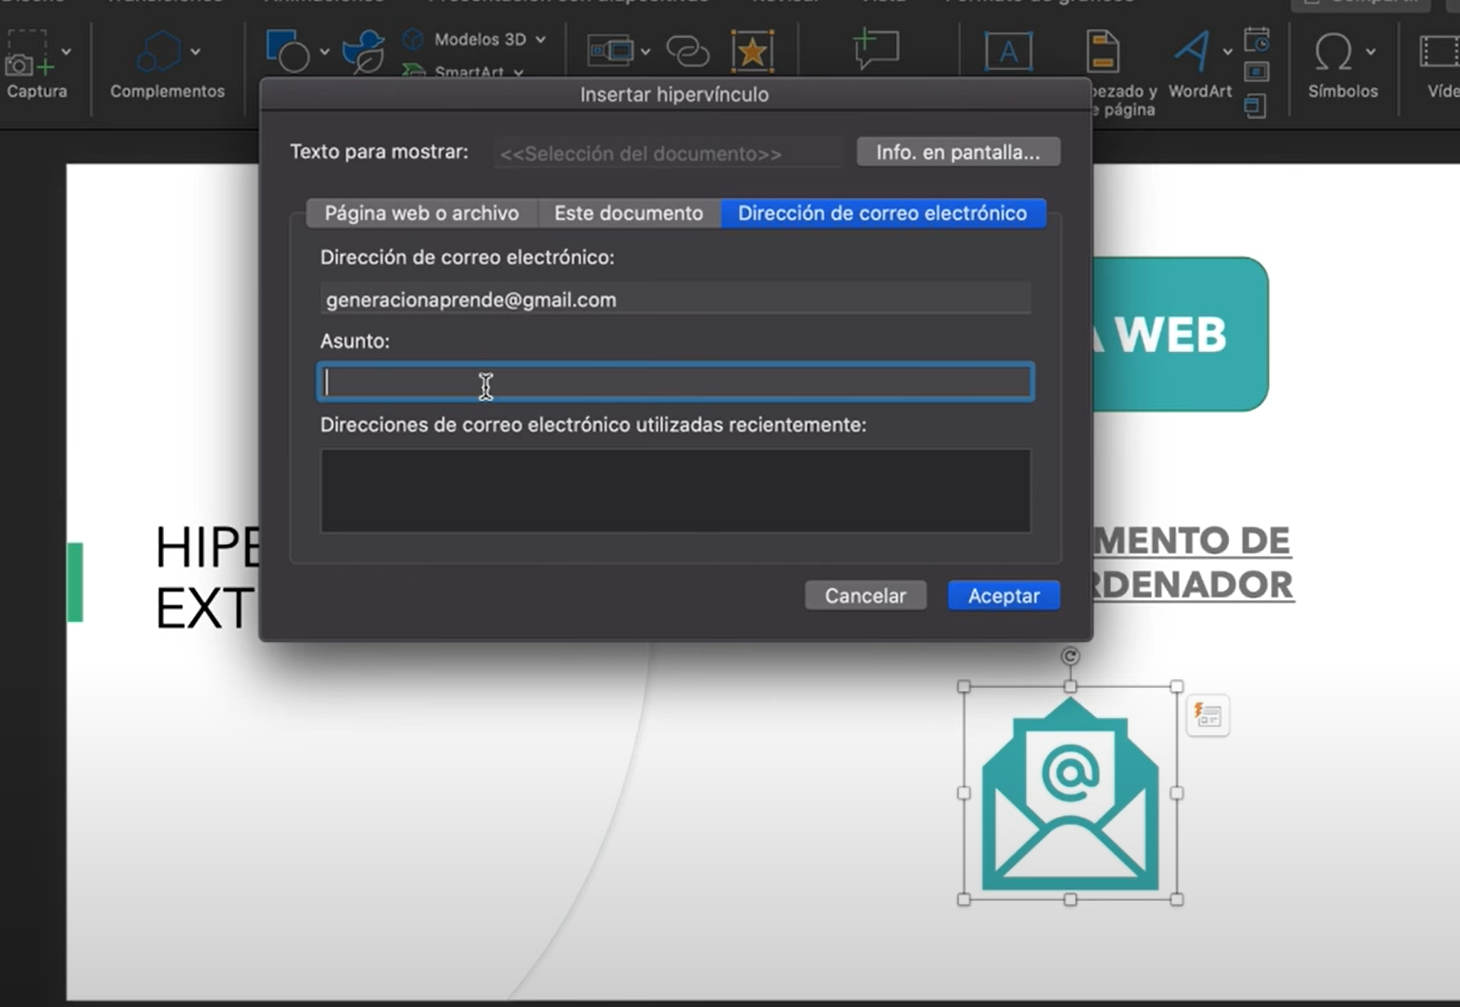Expand the Modelos 3D dropdown arrow
The height and width of the screenshot is (1007, 1460).
tap(541, 39)
